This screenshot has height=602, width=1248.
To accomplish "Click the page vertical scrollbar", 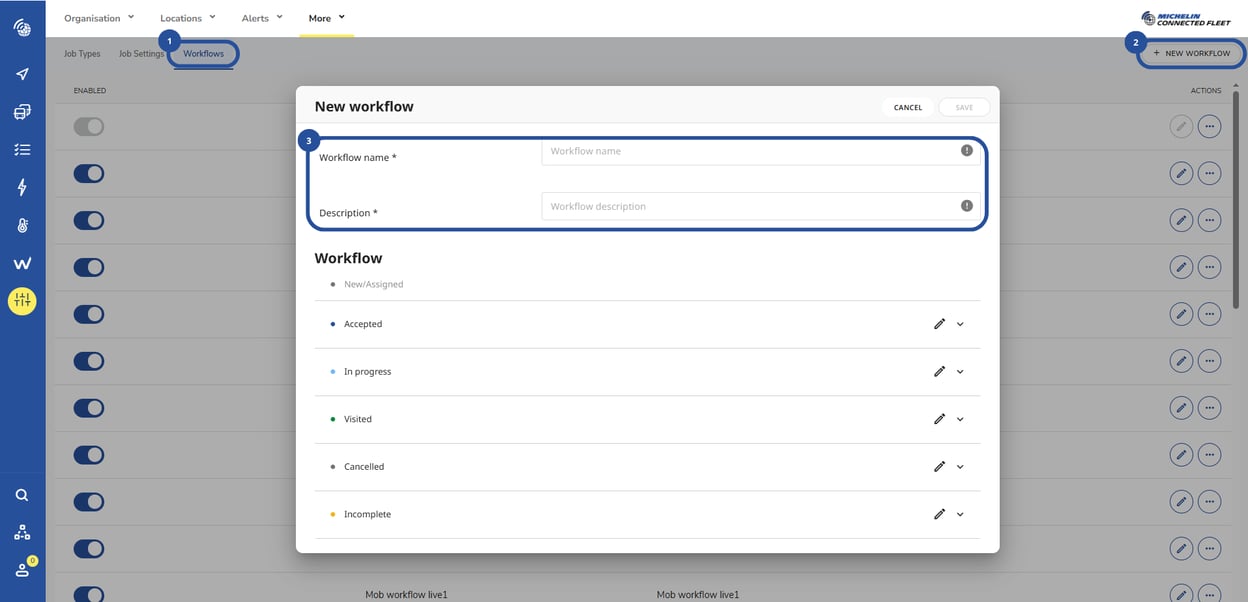I will [x=1237, y=200].
